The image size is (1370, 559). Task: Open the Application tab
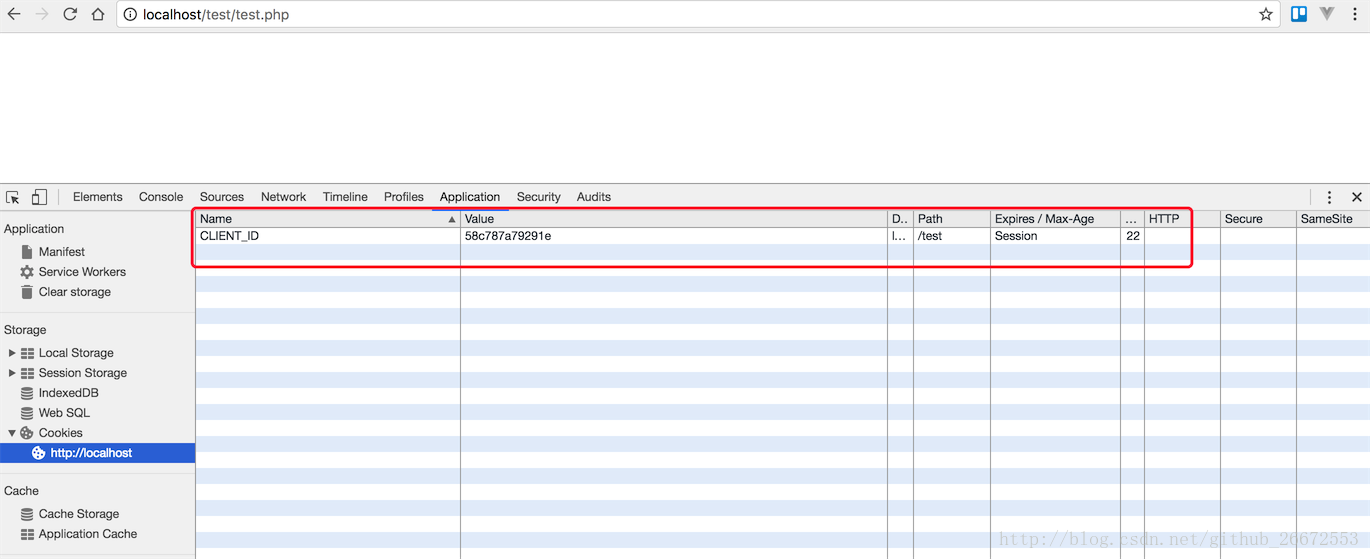[x=470, y=197]
